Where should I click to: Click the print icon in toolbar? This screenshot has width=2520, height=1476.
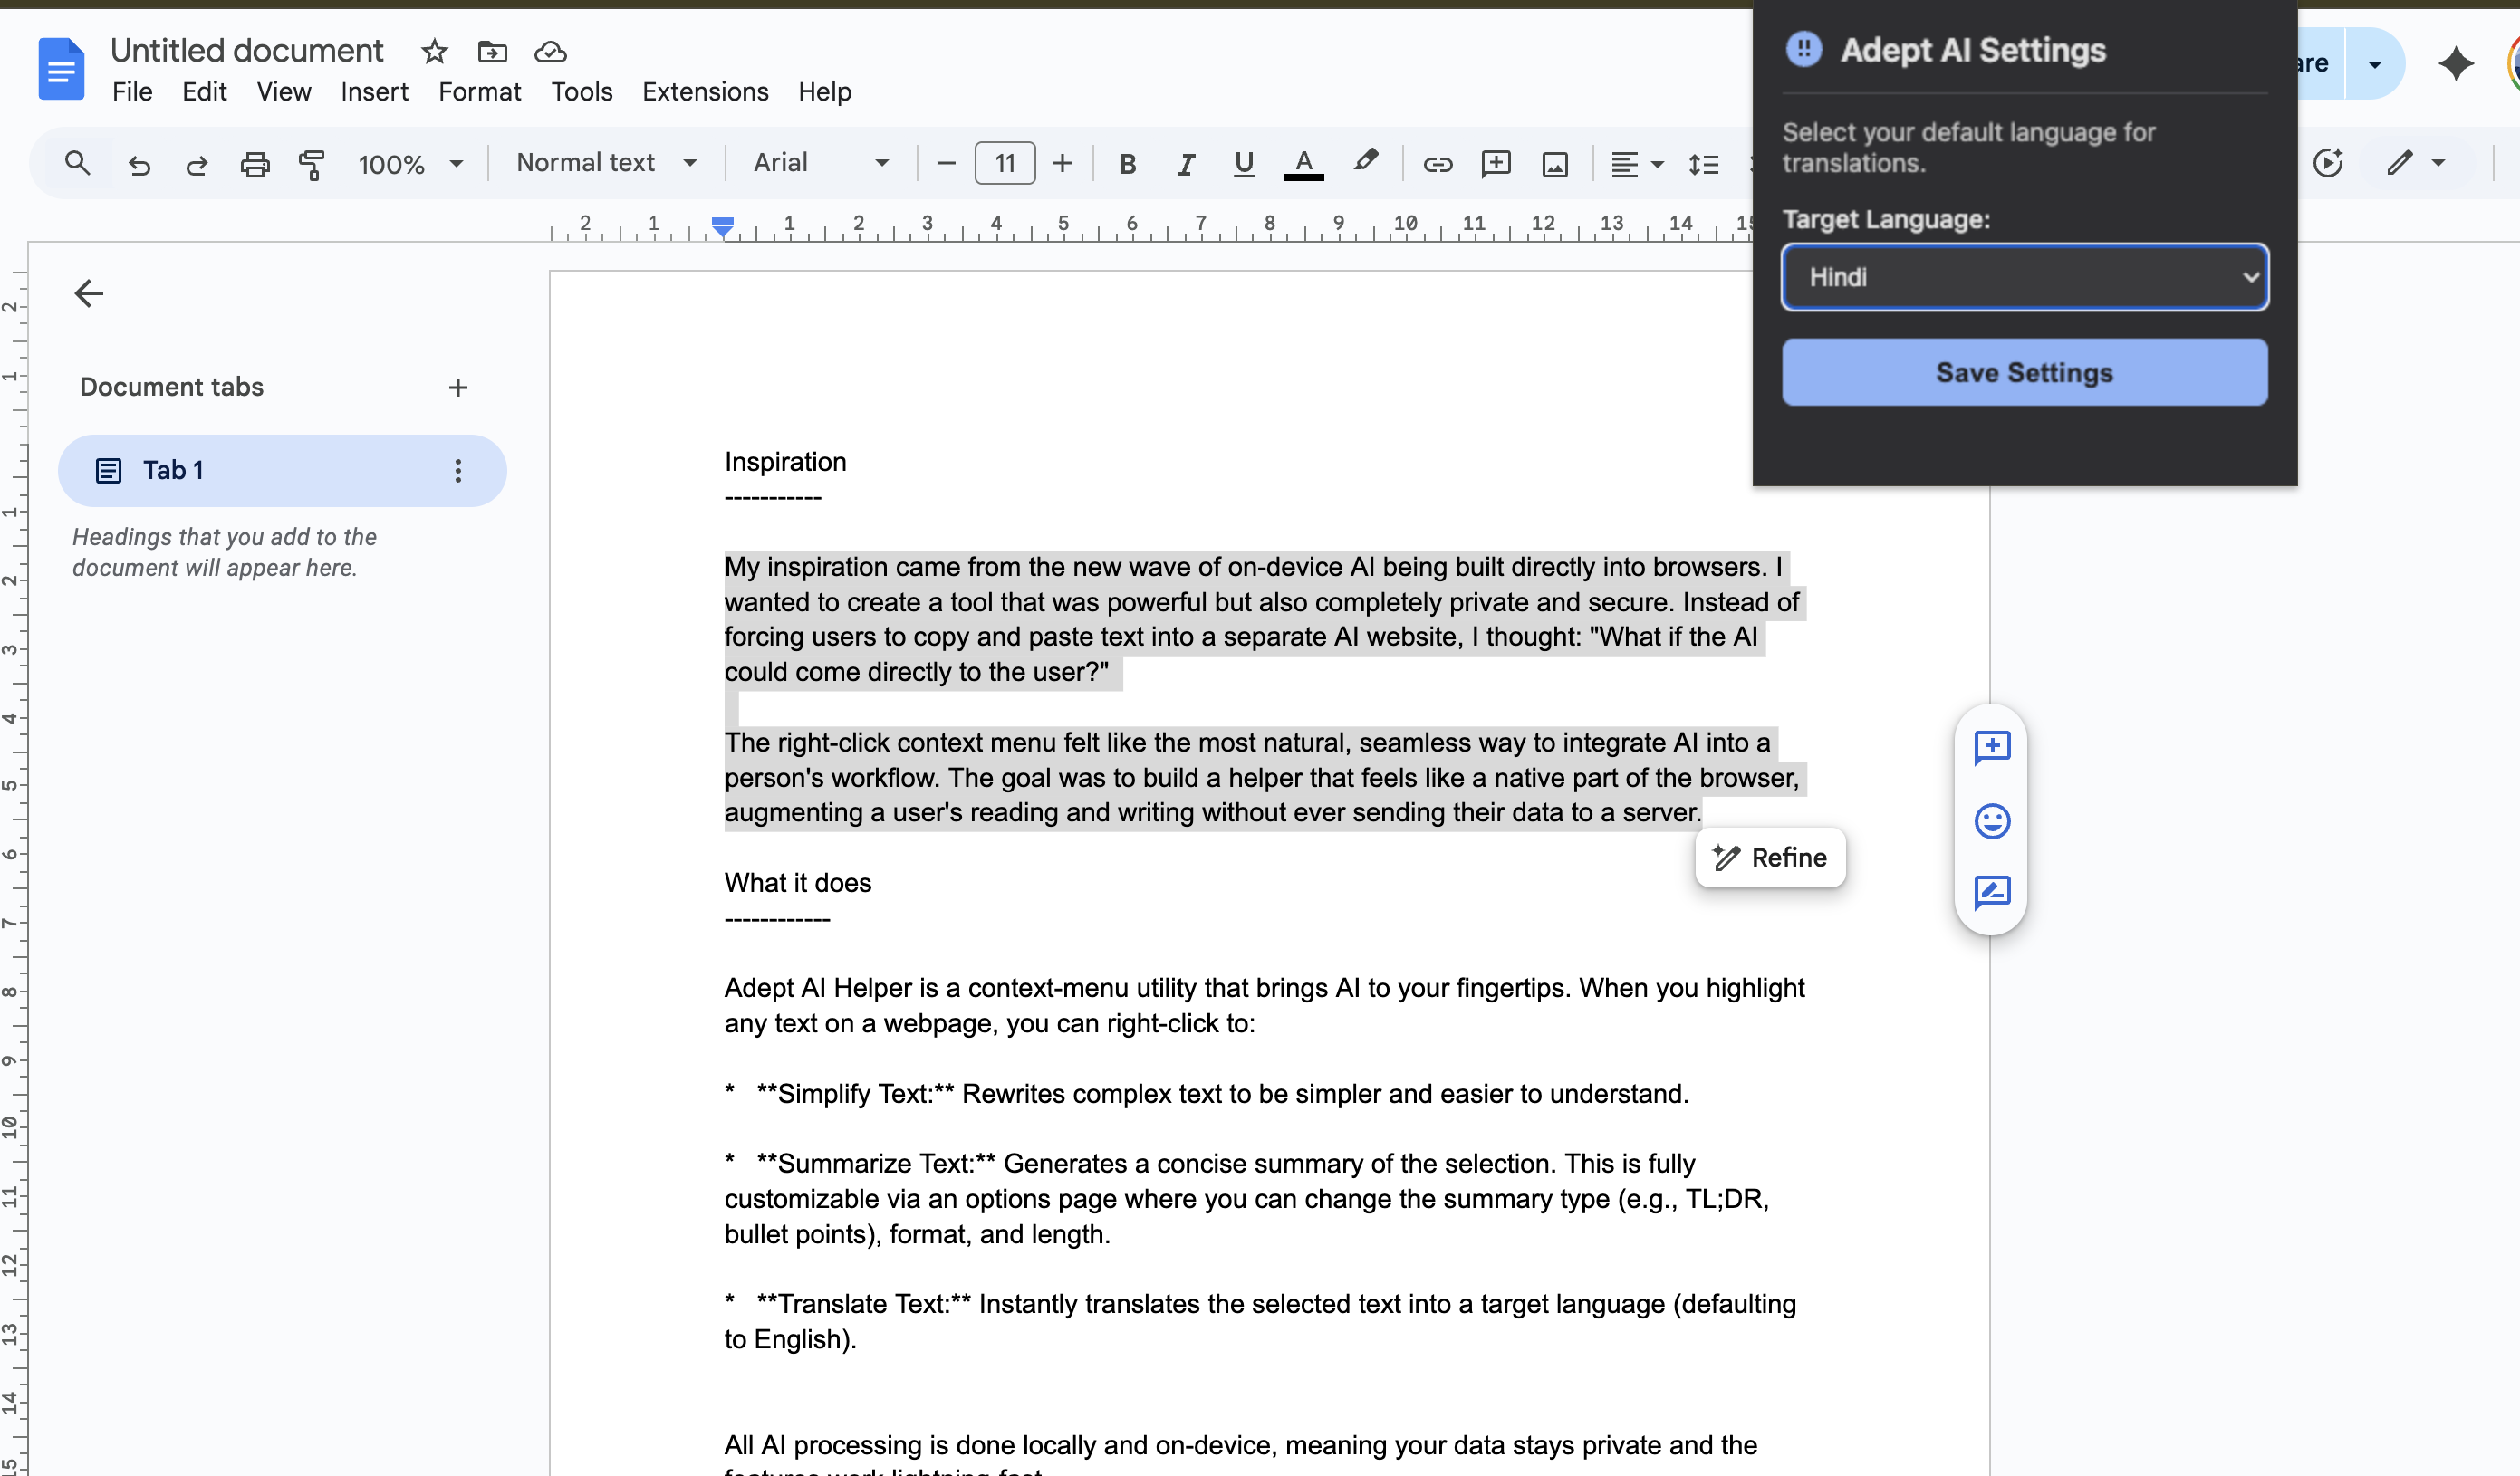point(255,164)
